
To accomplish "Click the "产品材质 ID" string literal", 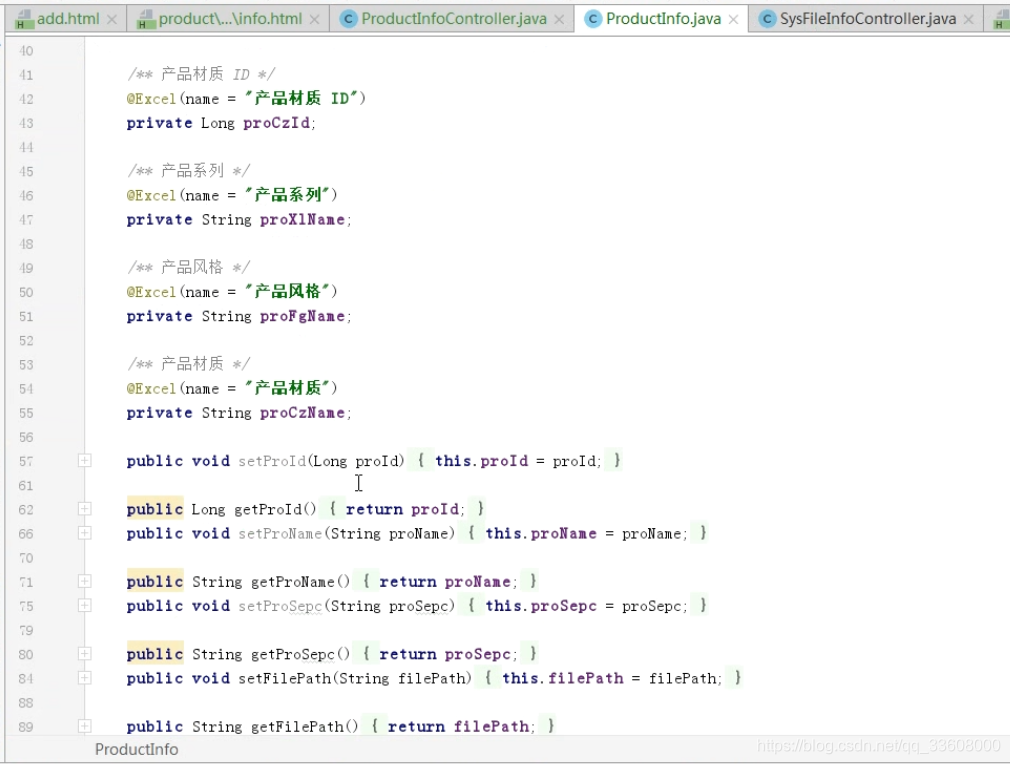I will pos(301,98).
